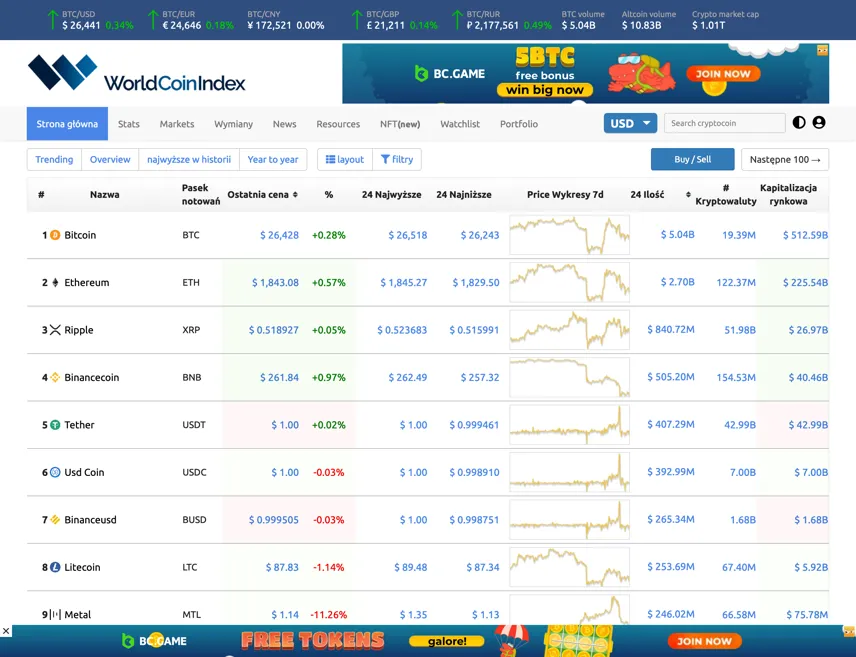Close the bottom BC.GAME ad banner
Screen dimensions: 856x657
[x=5, y=631]
